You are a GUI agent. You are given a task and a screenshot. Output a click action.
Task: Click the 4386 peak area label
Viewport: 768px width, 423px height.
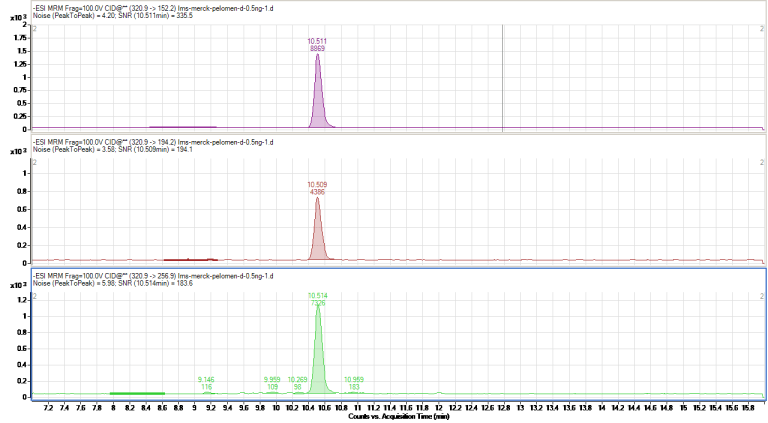pos(317,192)
